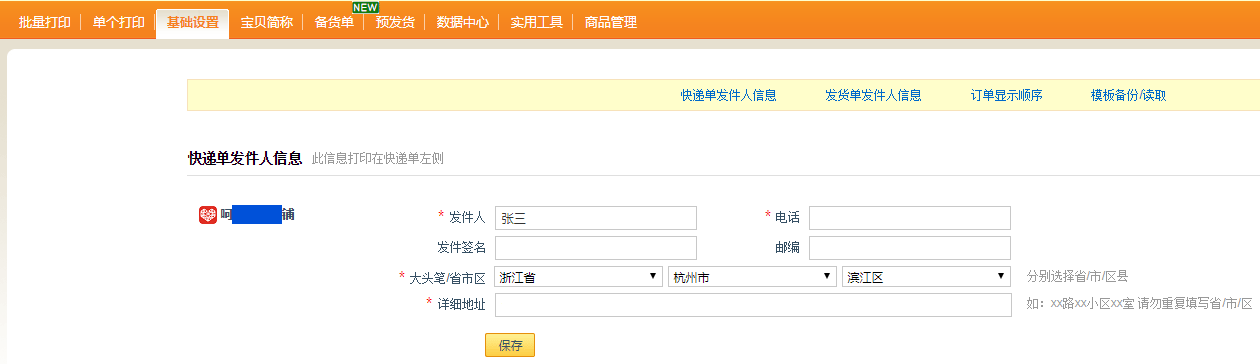Open the 模板备份/读取 link
This screenshot has height=364, width=1260.
coord(1128,96)
